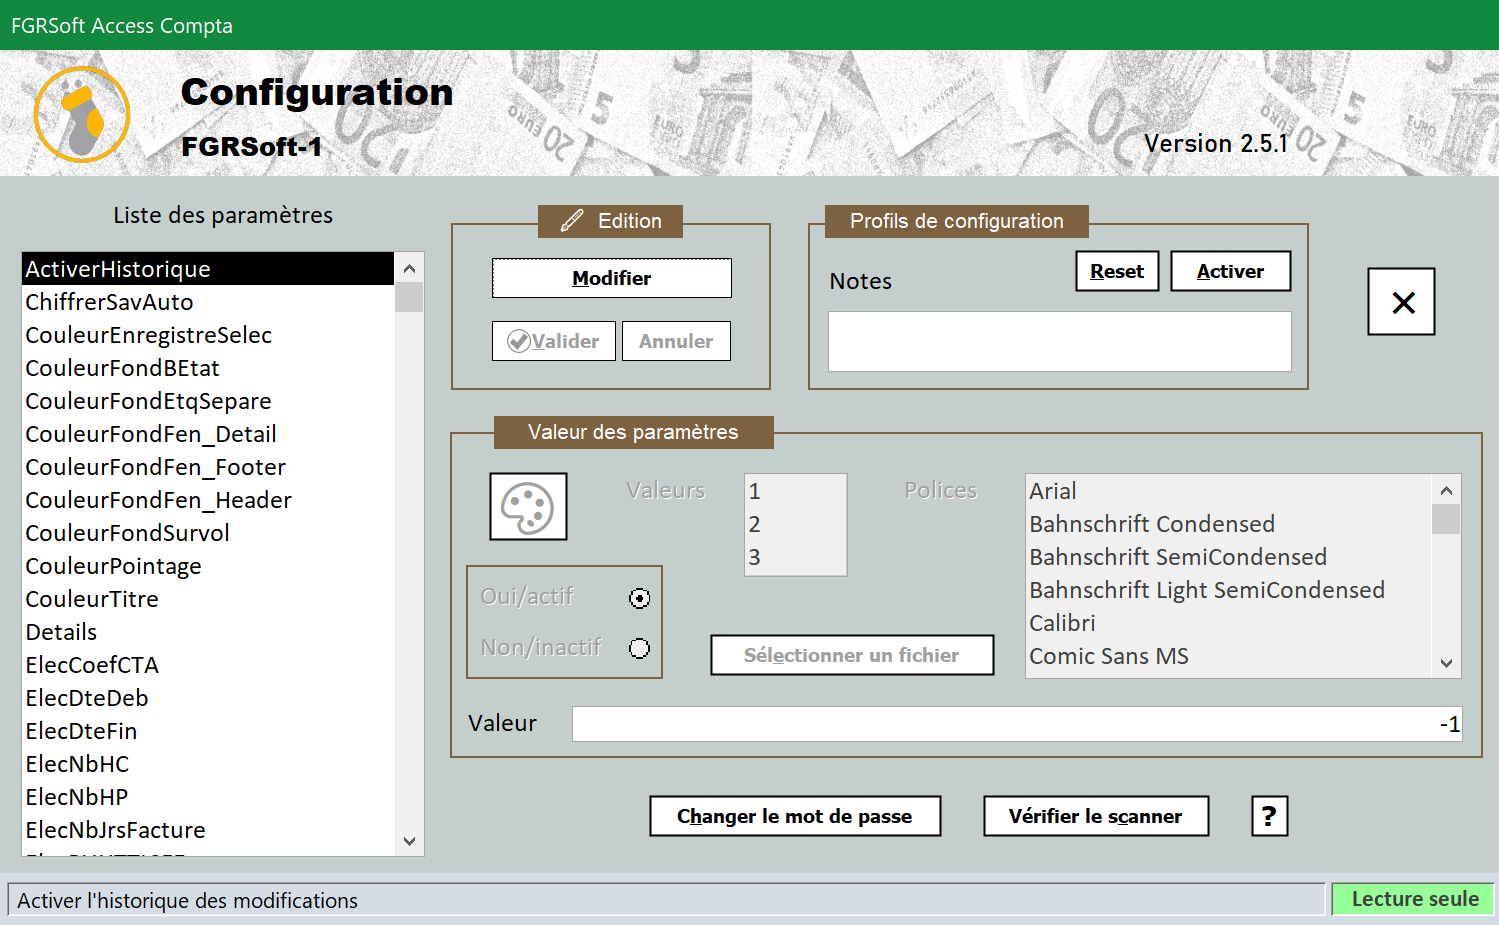Select the Non/inactif radio button
Image resolution: width=1499 pixels, height=925 pixels.
pos(639,648)
